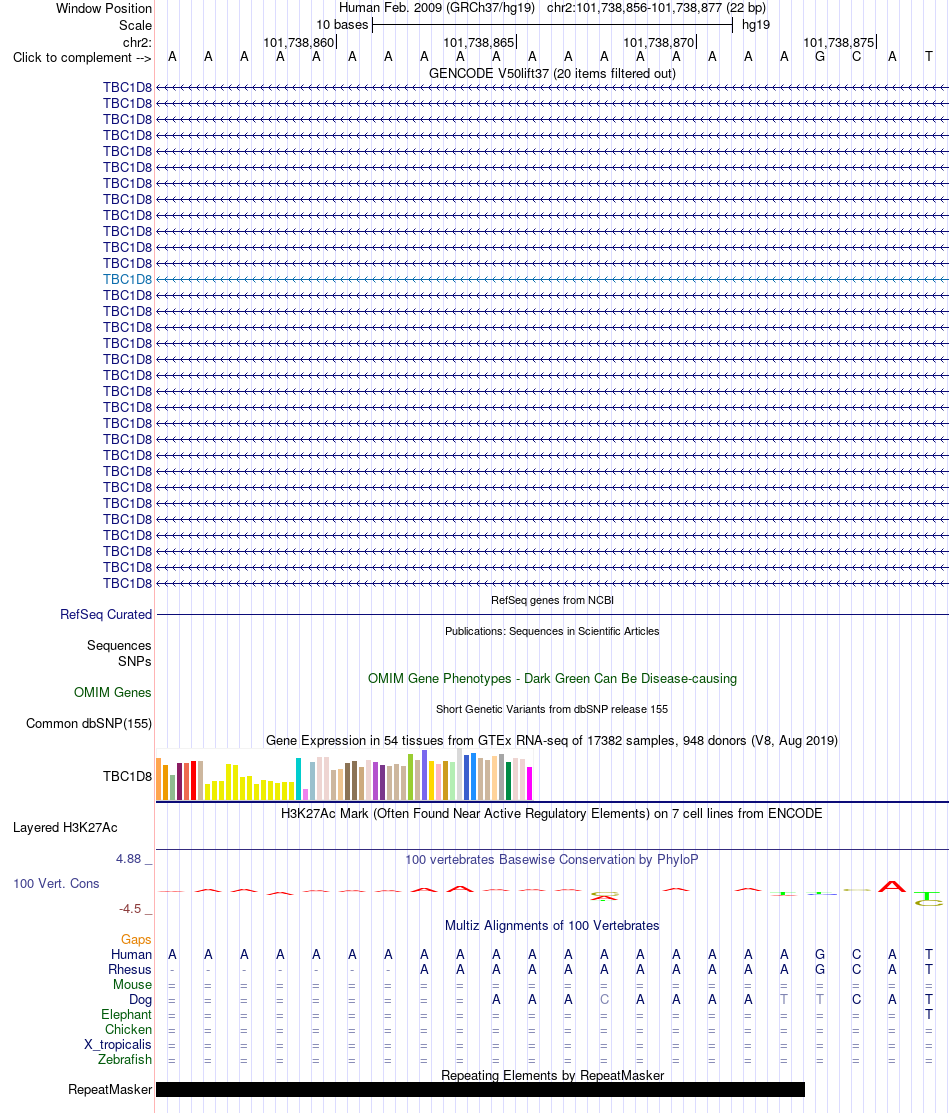Click the Human species label
Image resolution: width=950 pixels, height=1113 pixels.
pyautogui.click(x=131, y=955)
